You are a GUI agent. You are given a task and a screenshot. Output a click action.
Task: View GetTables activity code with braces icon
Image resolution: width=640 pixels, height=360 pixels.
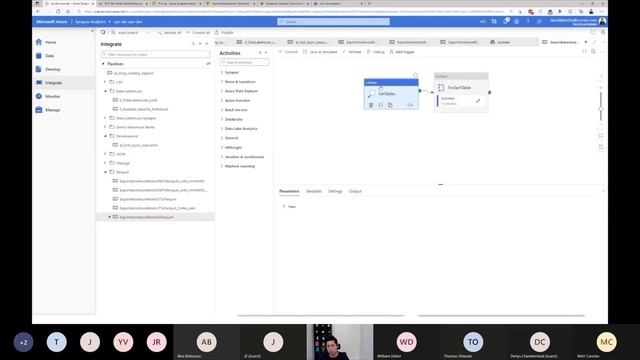[380, 105]
